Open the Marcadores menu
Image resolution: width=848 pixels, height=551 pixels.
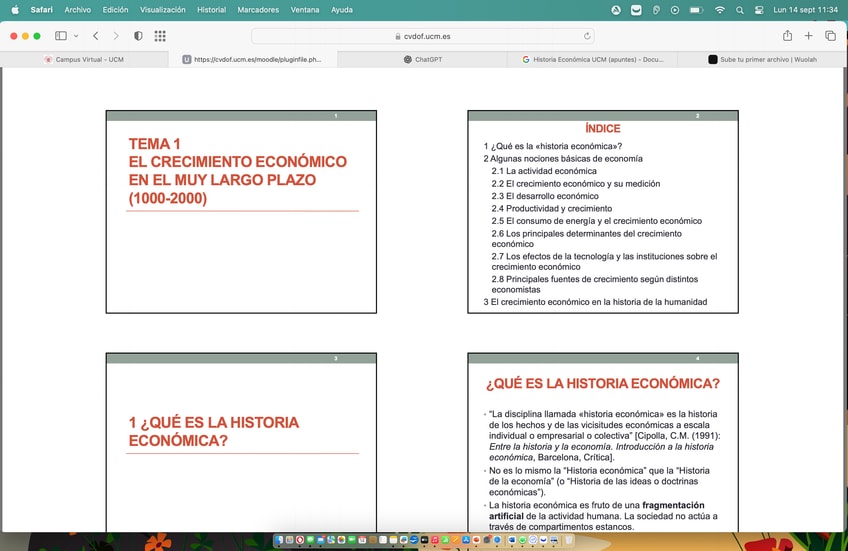[258, 10]
